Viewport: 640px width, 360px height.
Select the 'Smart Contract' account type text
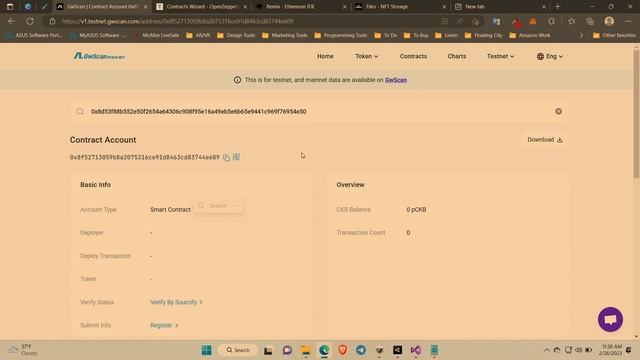[x=170, y=210]
